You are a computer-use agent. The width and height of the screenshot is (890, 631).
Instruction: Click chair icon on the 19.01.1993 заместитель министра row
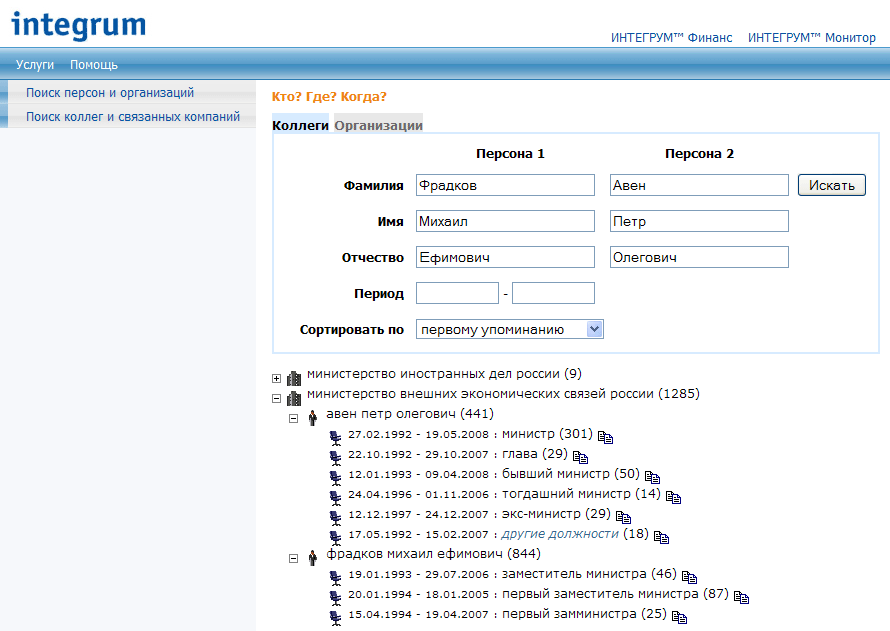[x=336, y=578]
